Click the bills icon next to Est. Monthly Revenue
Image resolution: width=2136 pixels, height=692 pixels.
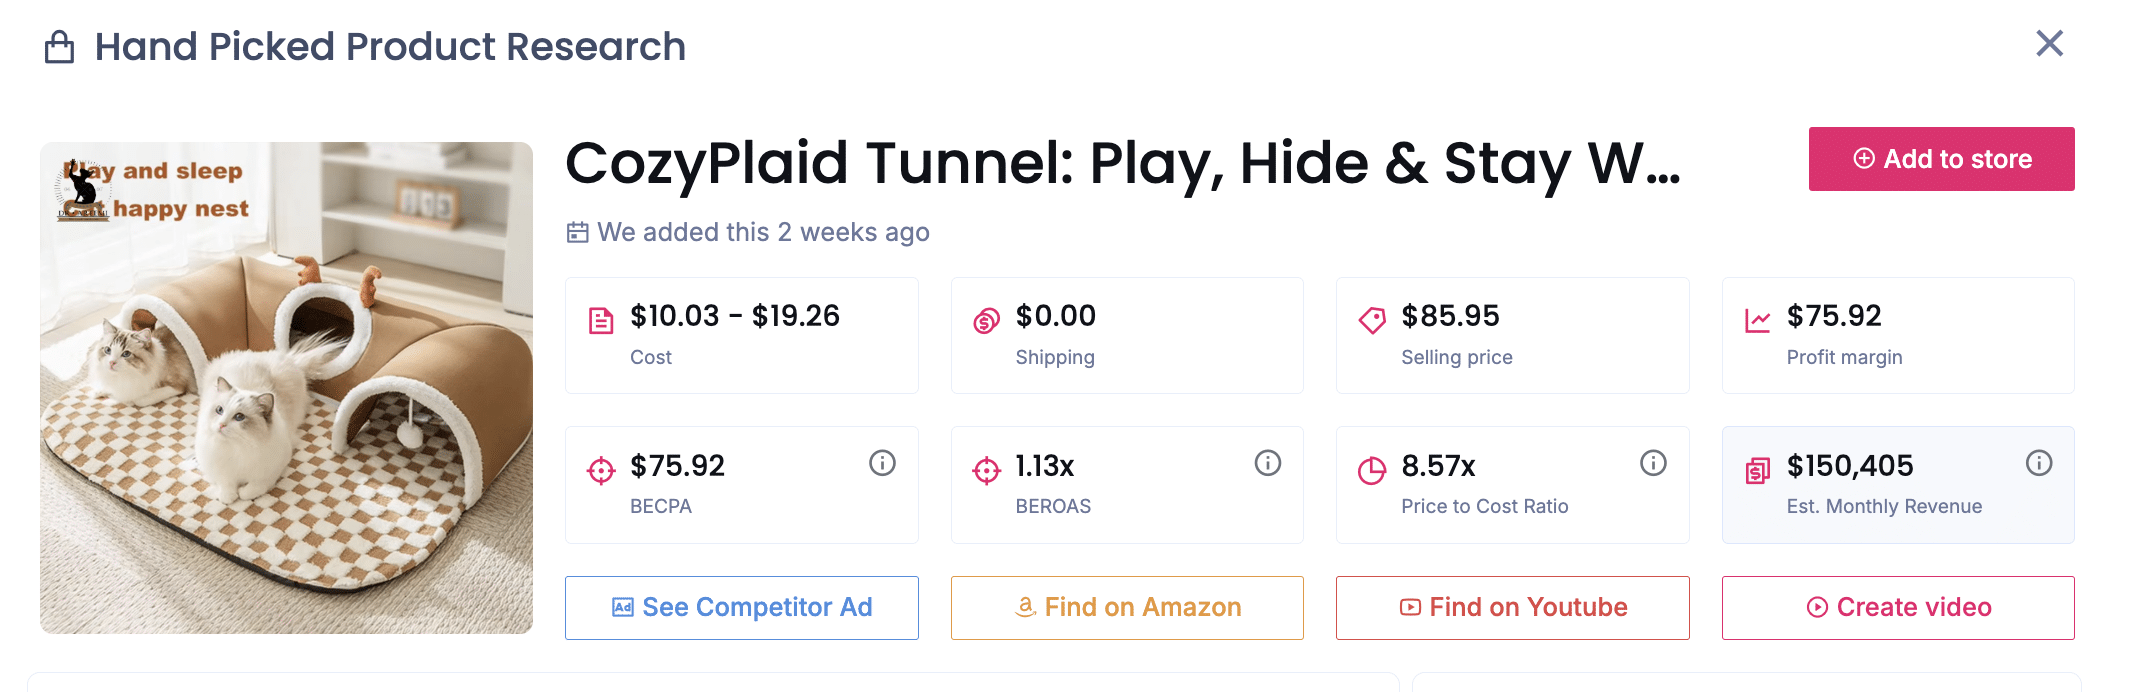point(1757,468)
